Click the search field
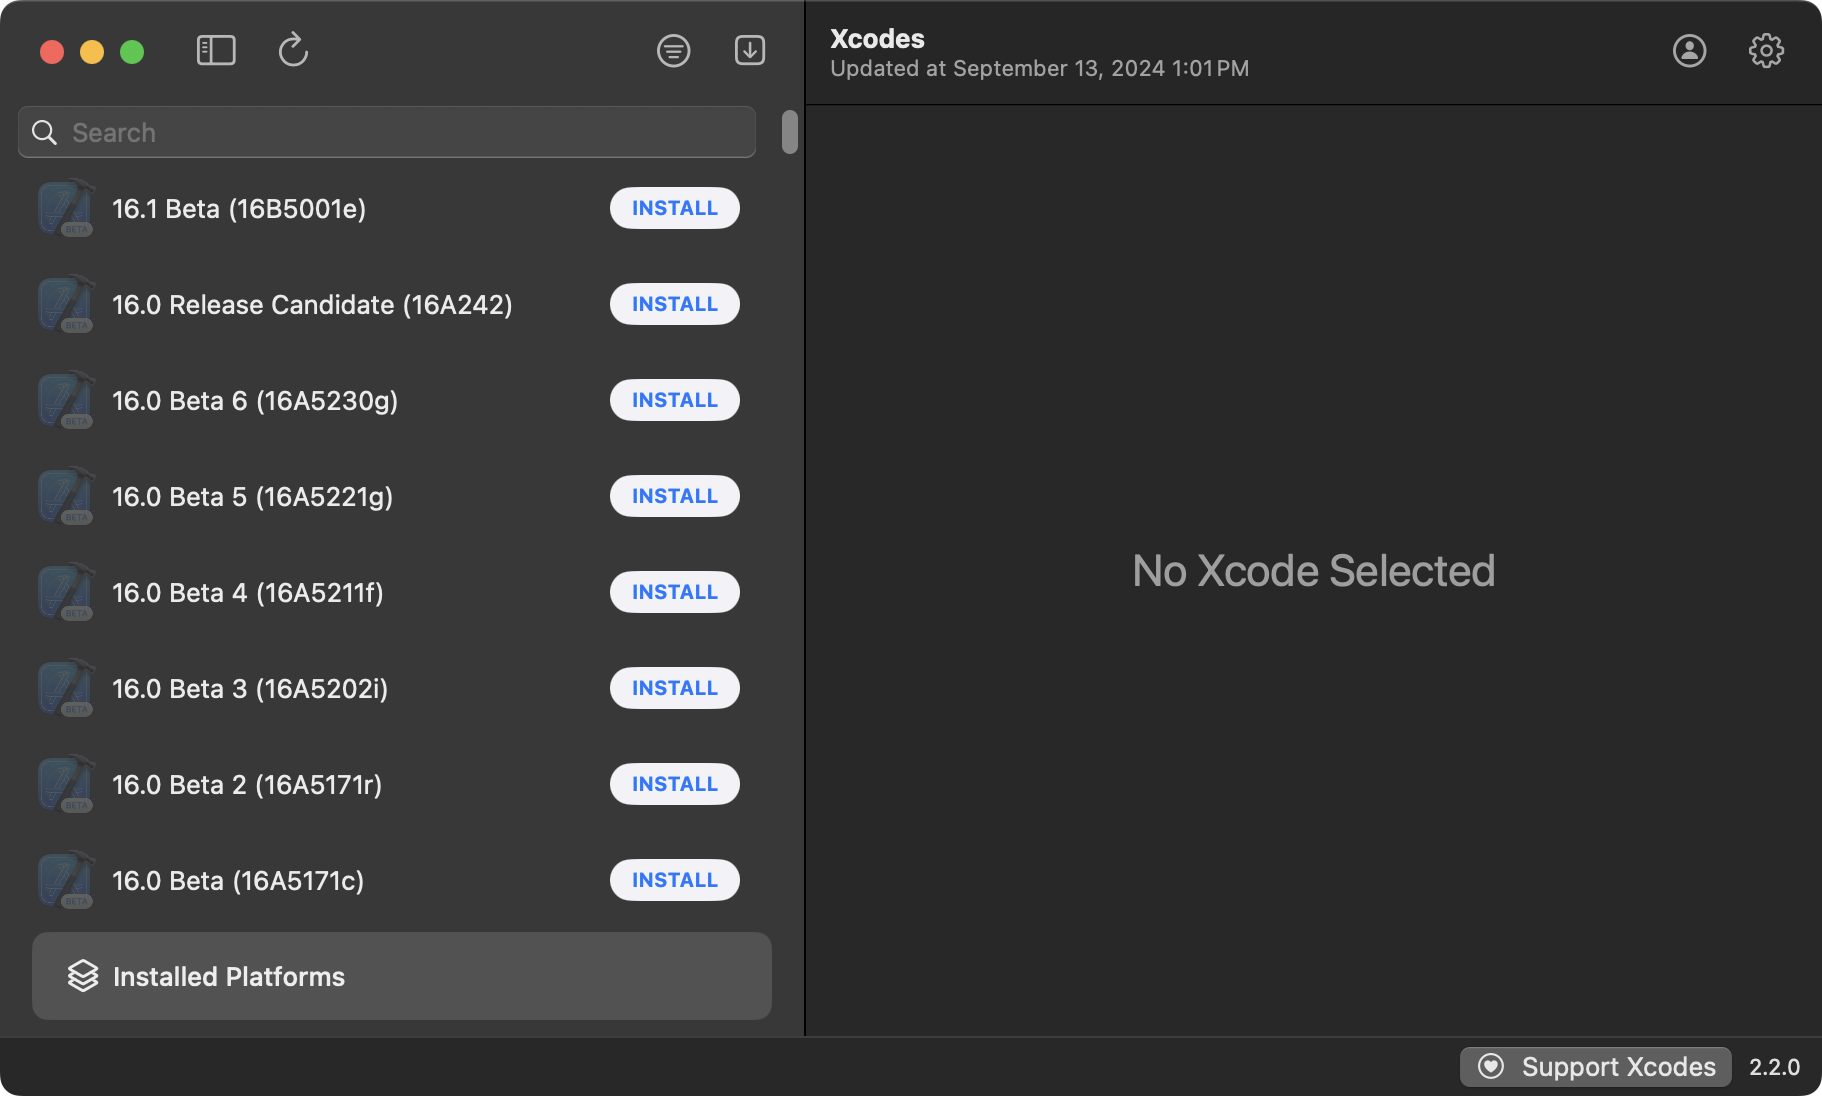This screenshot has height=1096, width=1822. click(400, 132)
